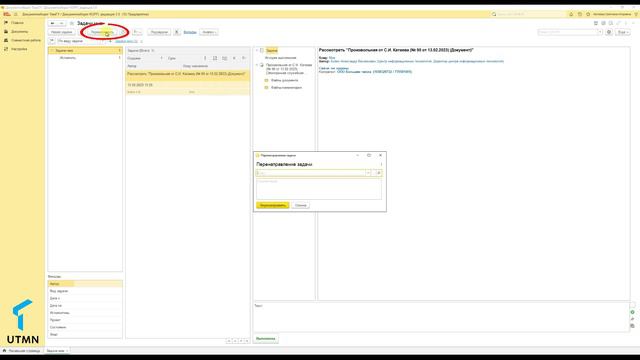The width and height of the screenshot is (640, 360).
Task: Click the back navigation arrow
Action: 53,23
